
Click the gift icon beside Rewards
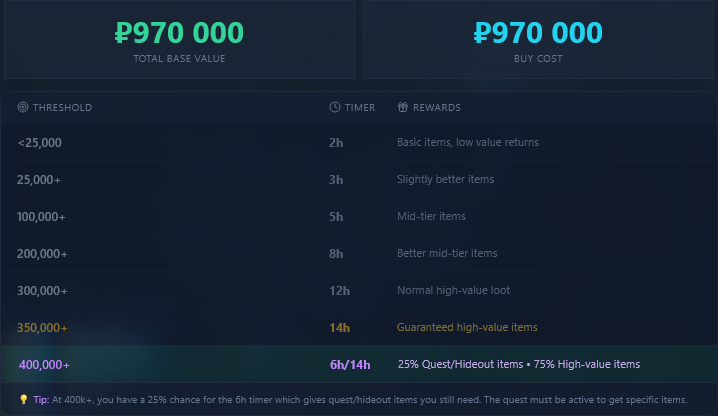pyautogui.click(x=403, y=107)
